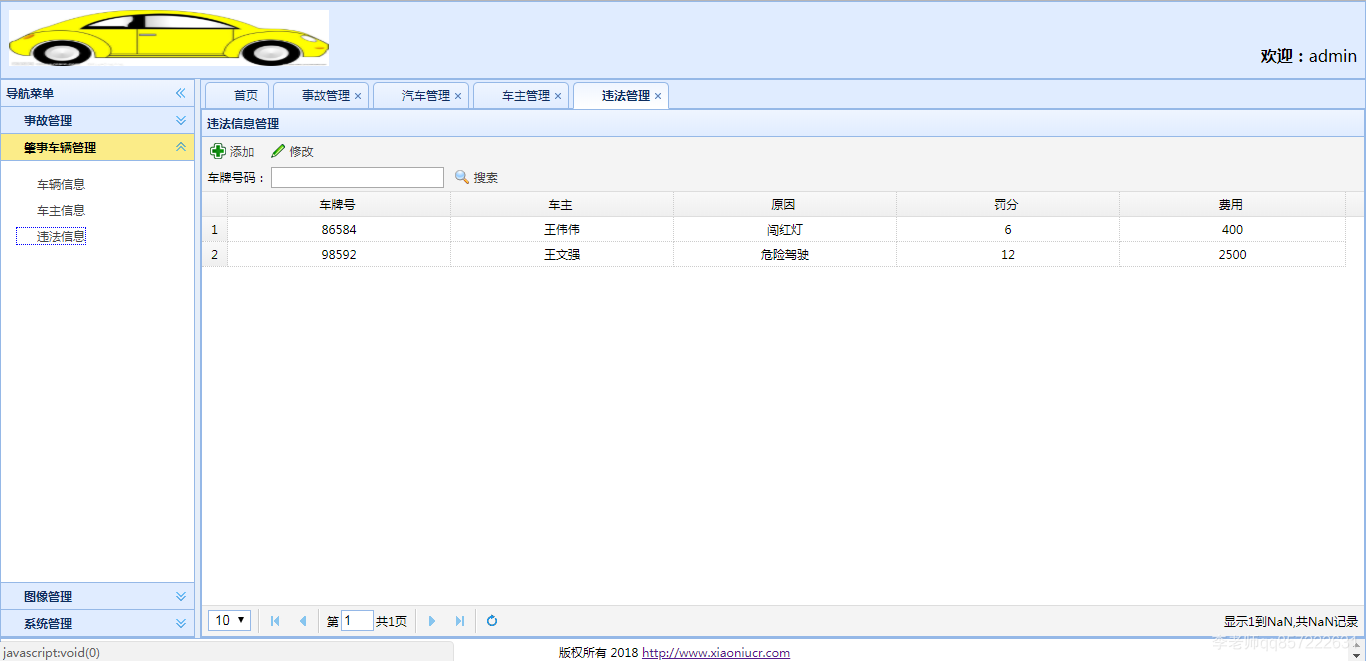The image size is (1366, 661).
Task: Click the 车牌号 column header
Action: pyautogui.click(x=338, y=204)
